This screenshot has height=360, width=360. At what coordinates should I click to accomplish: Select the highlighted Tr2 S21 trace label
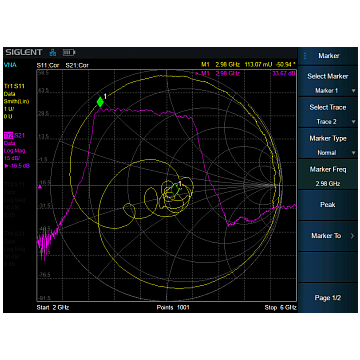14,135
